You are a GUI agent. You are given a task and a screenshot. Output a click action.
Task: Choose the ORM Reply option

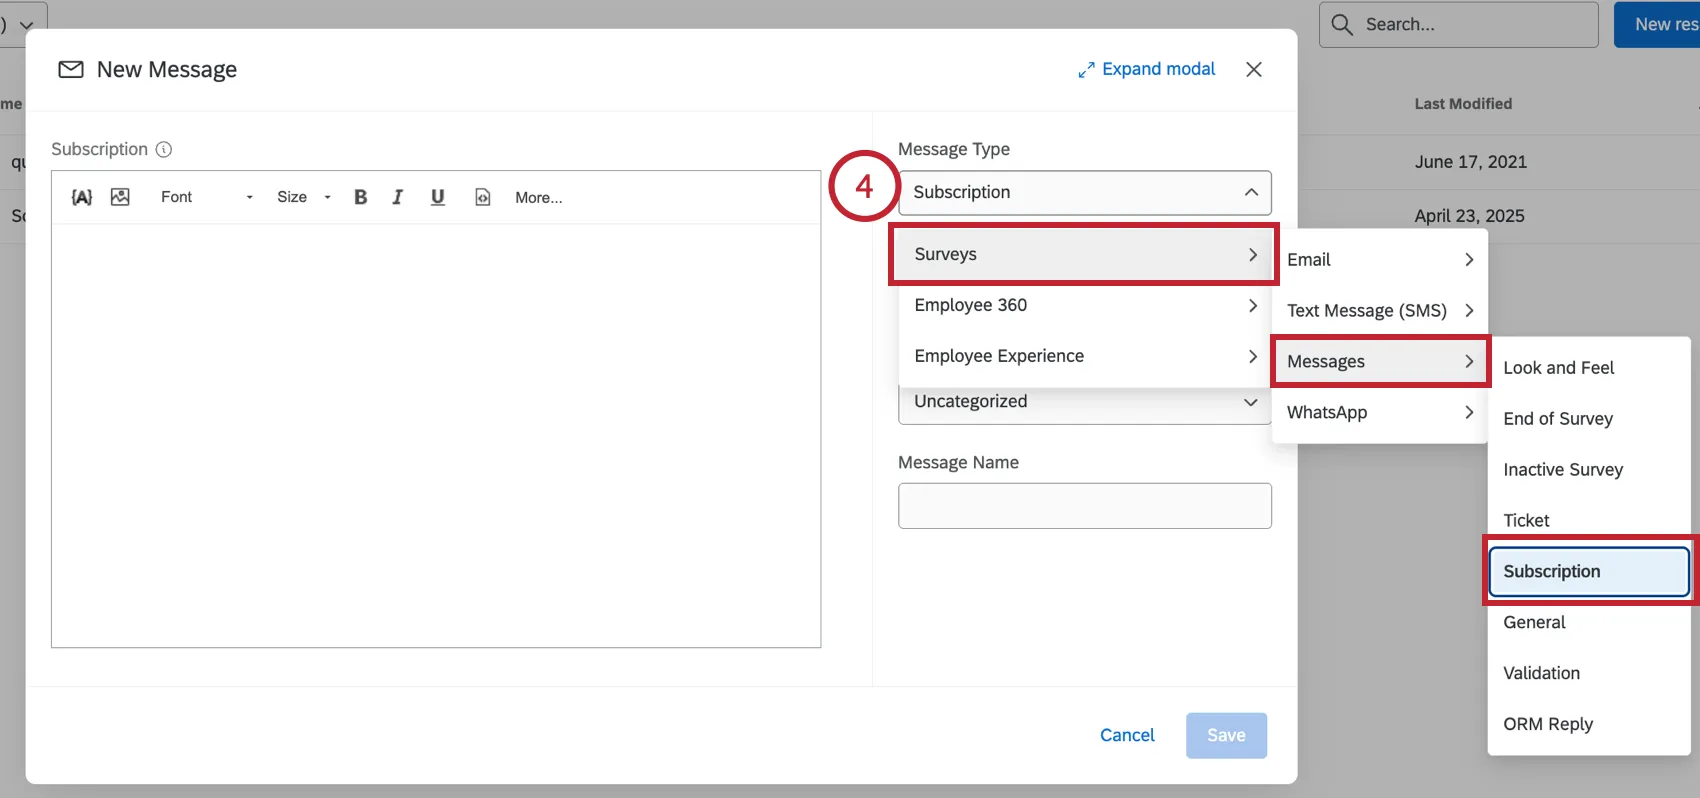tap(1547, 724)
